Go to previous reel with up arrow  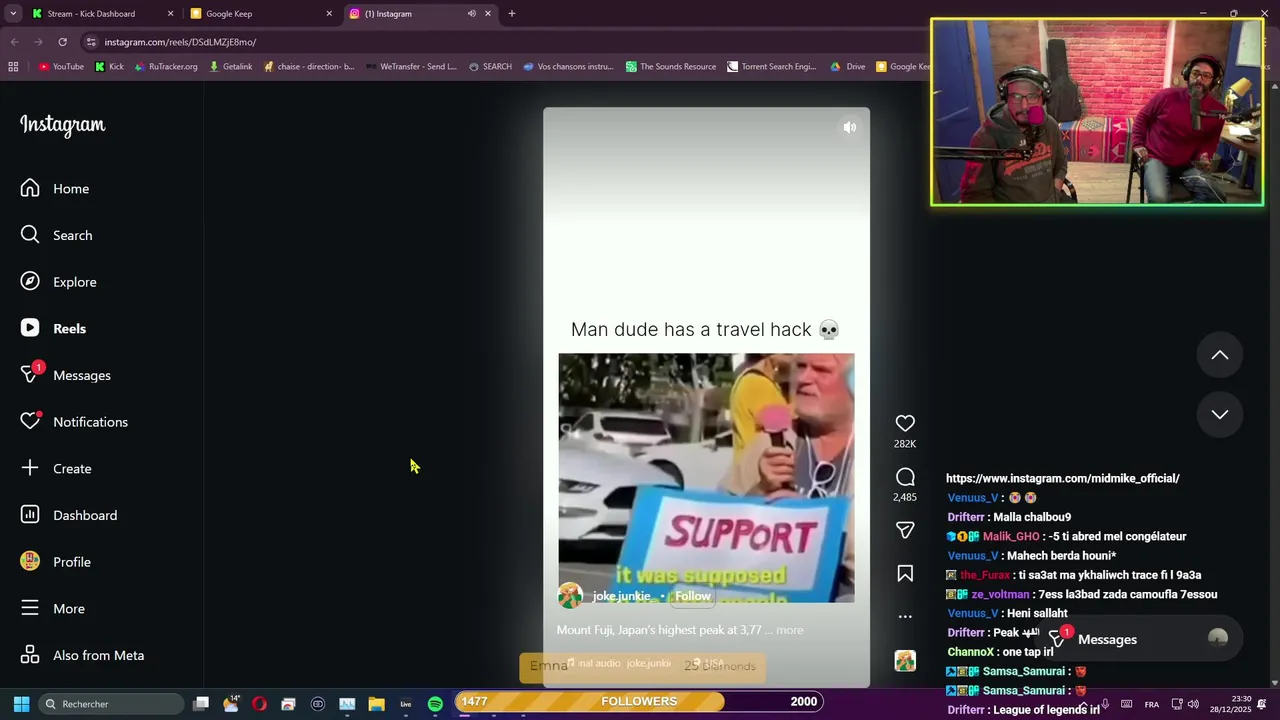pyautogui.click(x=1220, y=355)
